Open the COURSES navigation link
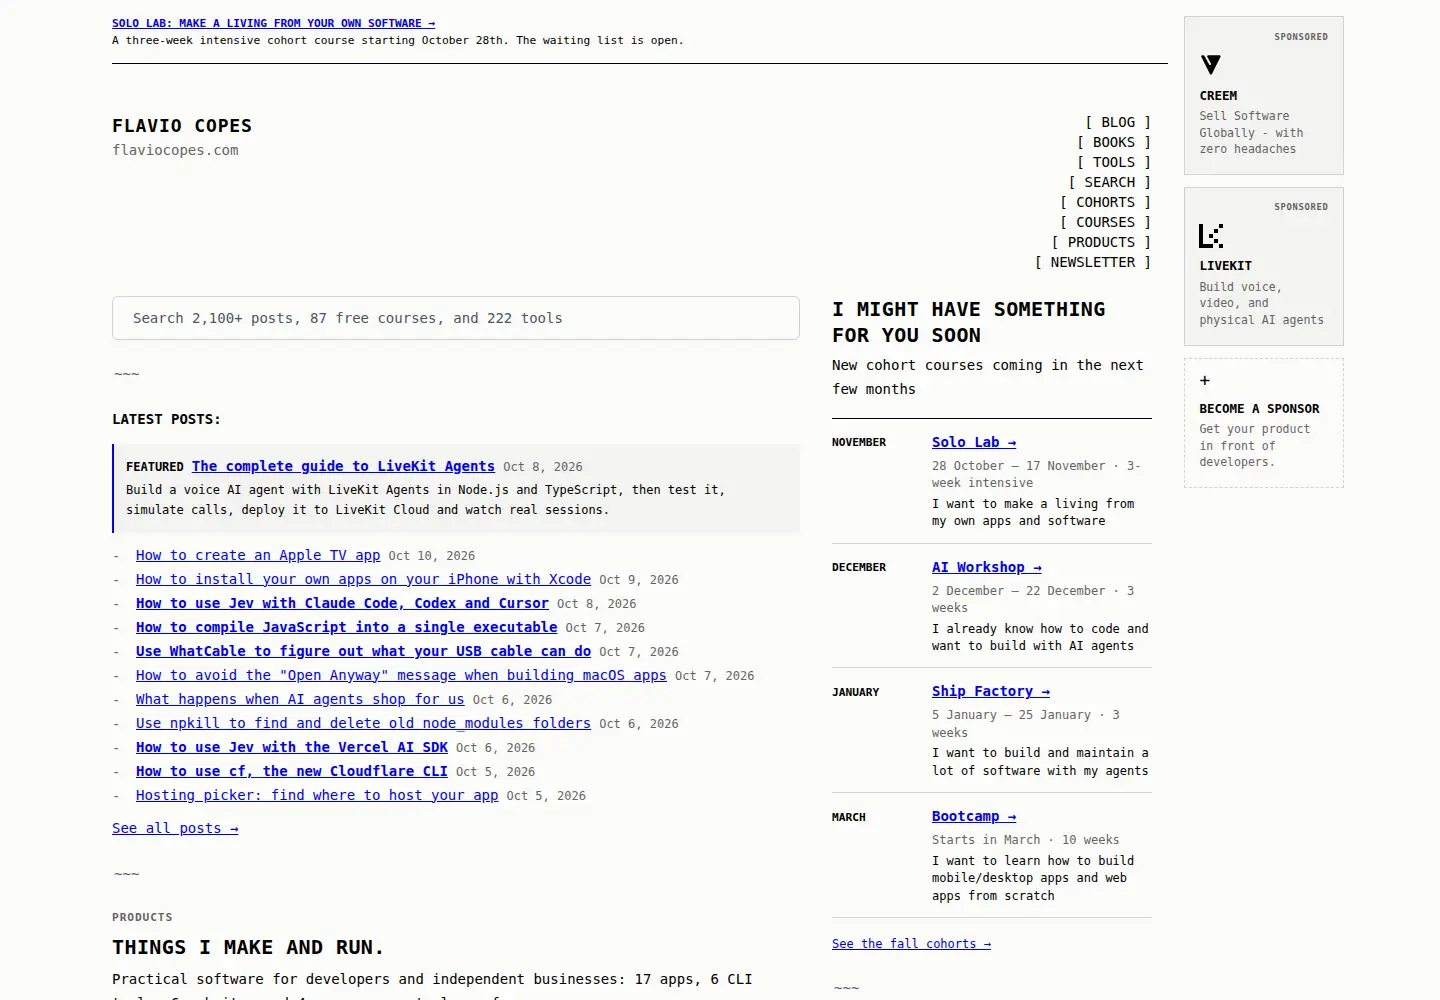Viewport: 1440px width, 1000px height. pos(1105,222)
